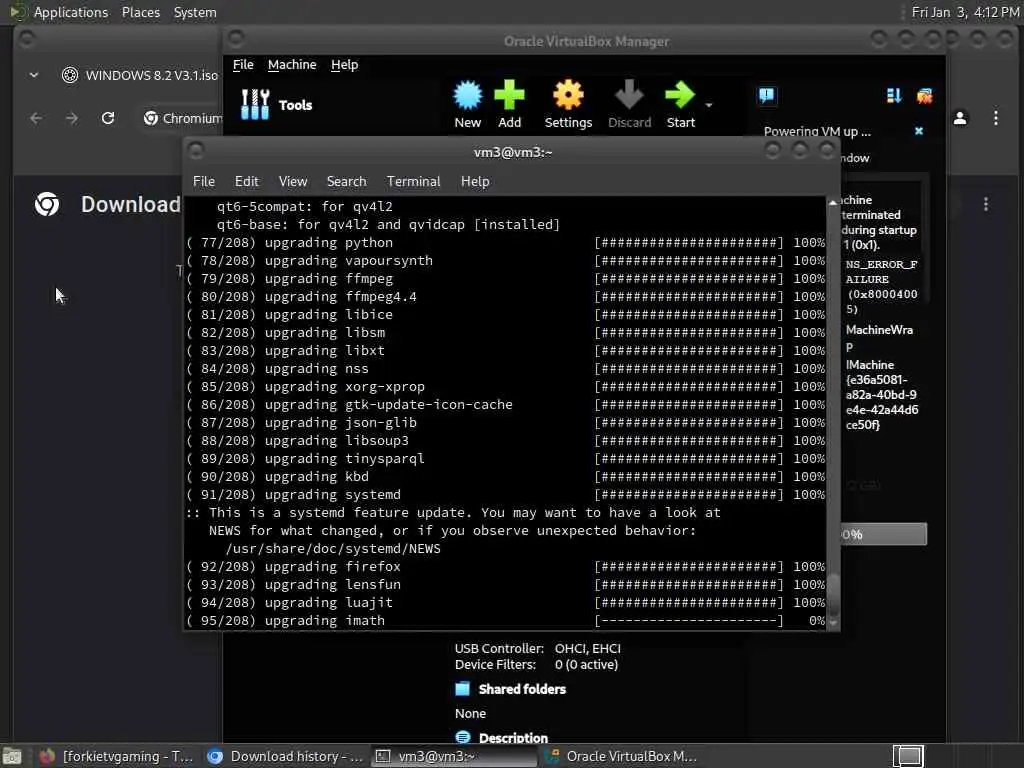Click the Chromium logo on Downloads page
This screenshot has height=768, width=1024.
(x=47, y=204)
